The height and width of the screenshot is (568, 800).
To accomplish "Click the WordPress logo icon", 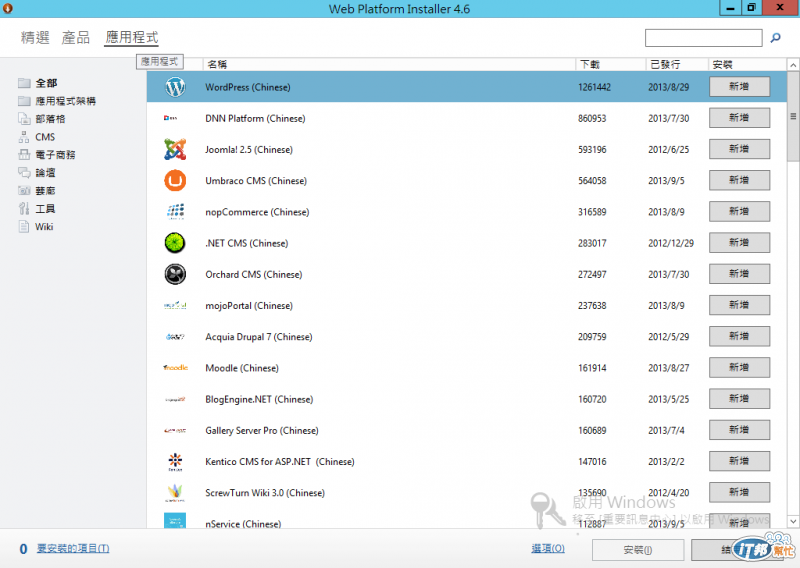I will (x=175, y=87).
